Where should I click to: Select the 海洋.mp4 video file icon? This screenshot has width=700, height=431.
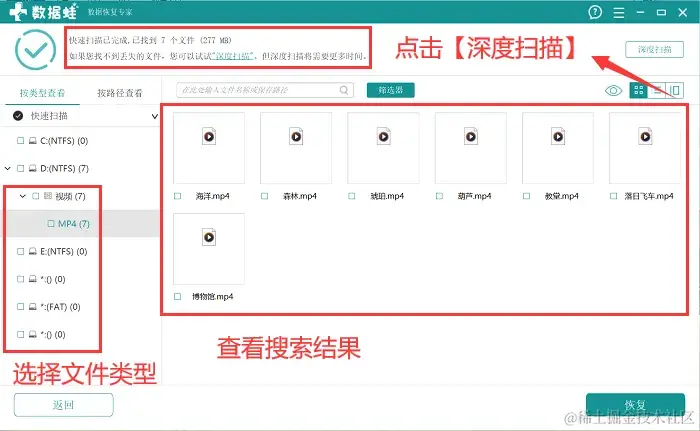(x=209, y=137)
